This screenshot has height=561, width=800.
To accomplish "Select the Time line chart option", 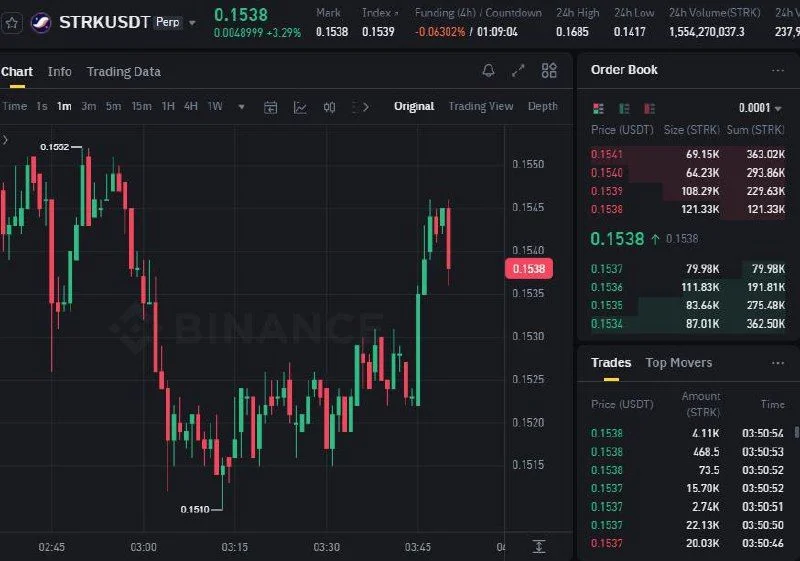I will 15,106.
